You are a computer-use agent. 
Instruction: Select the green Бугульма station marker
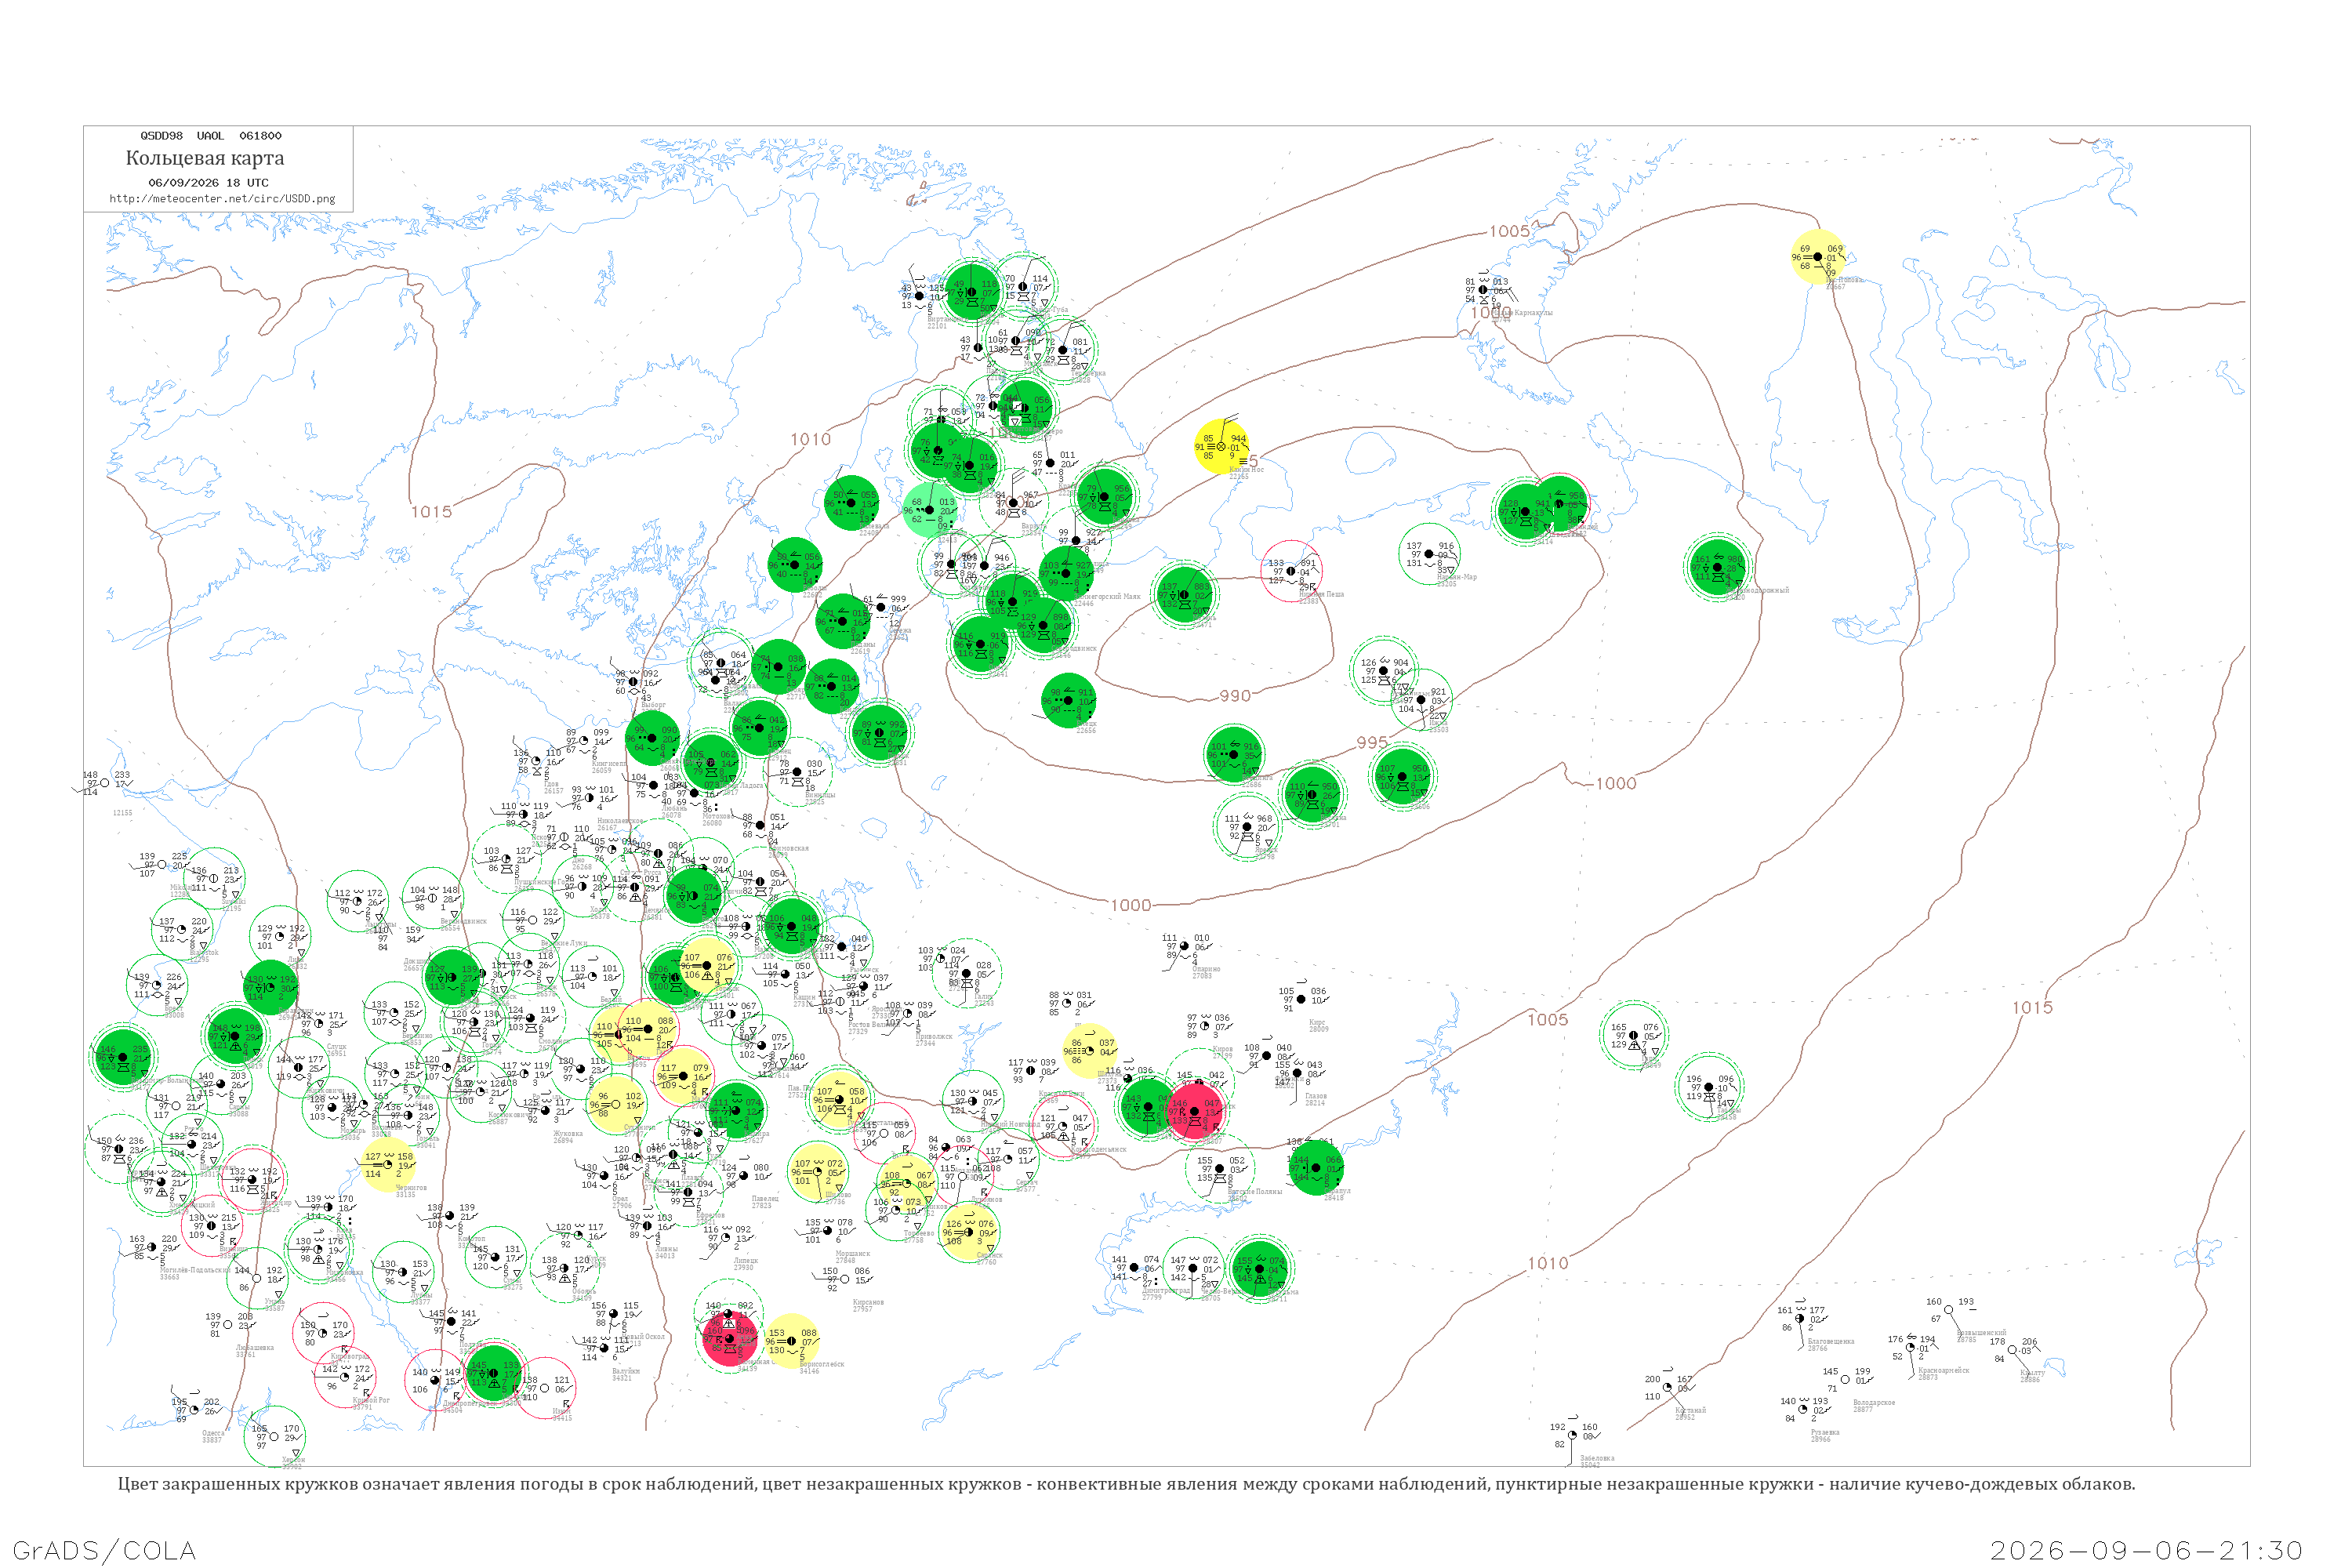1314,1168
